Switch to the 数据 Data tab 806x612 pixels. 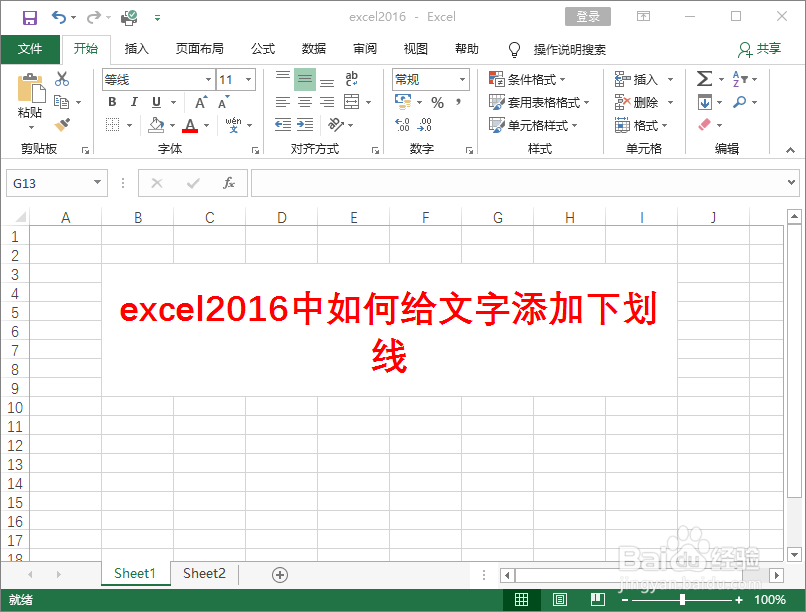tap(314, 49)
